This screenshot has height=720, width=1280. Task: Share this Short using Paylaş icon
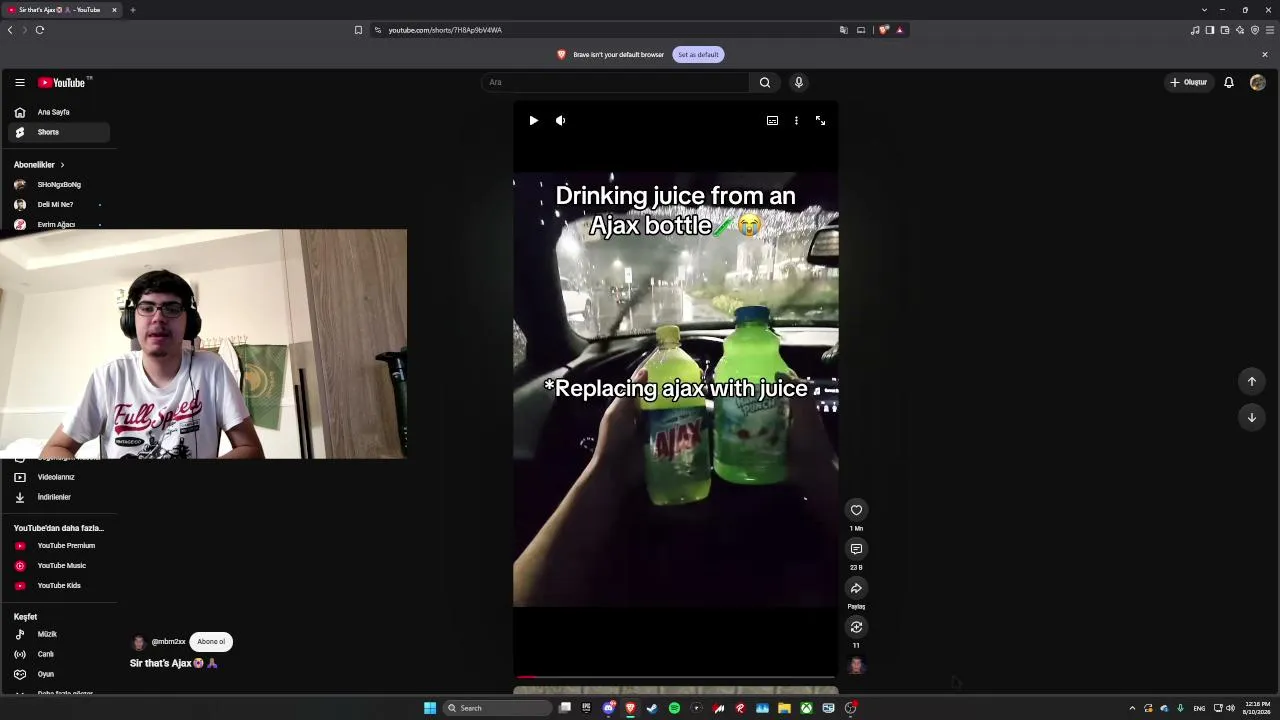pos(856,588)
